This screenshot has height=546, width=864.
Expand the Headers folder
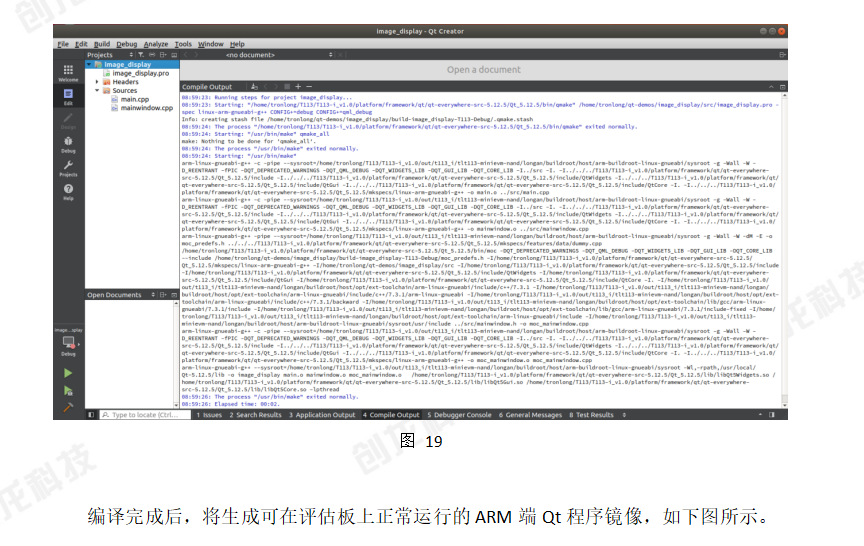pos(97,82)
